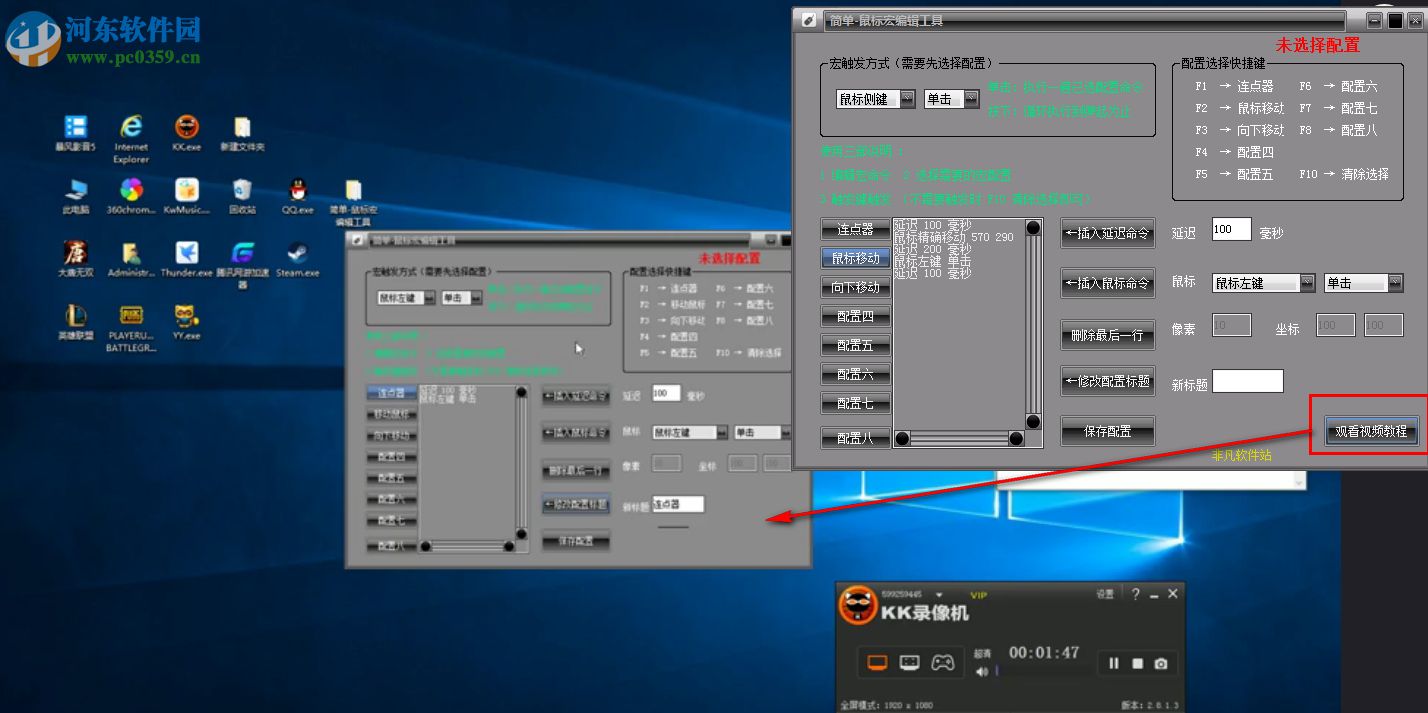Select the 配置八 config tab
The width and height of the screenshot is (1428, 713).
[x=855, y=437]
